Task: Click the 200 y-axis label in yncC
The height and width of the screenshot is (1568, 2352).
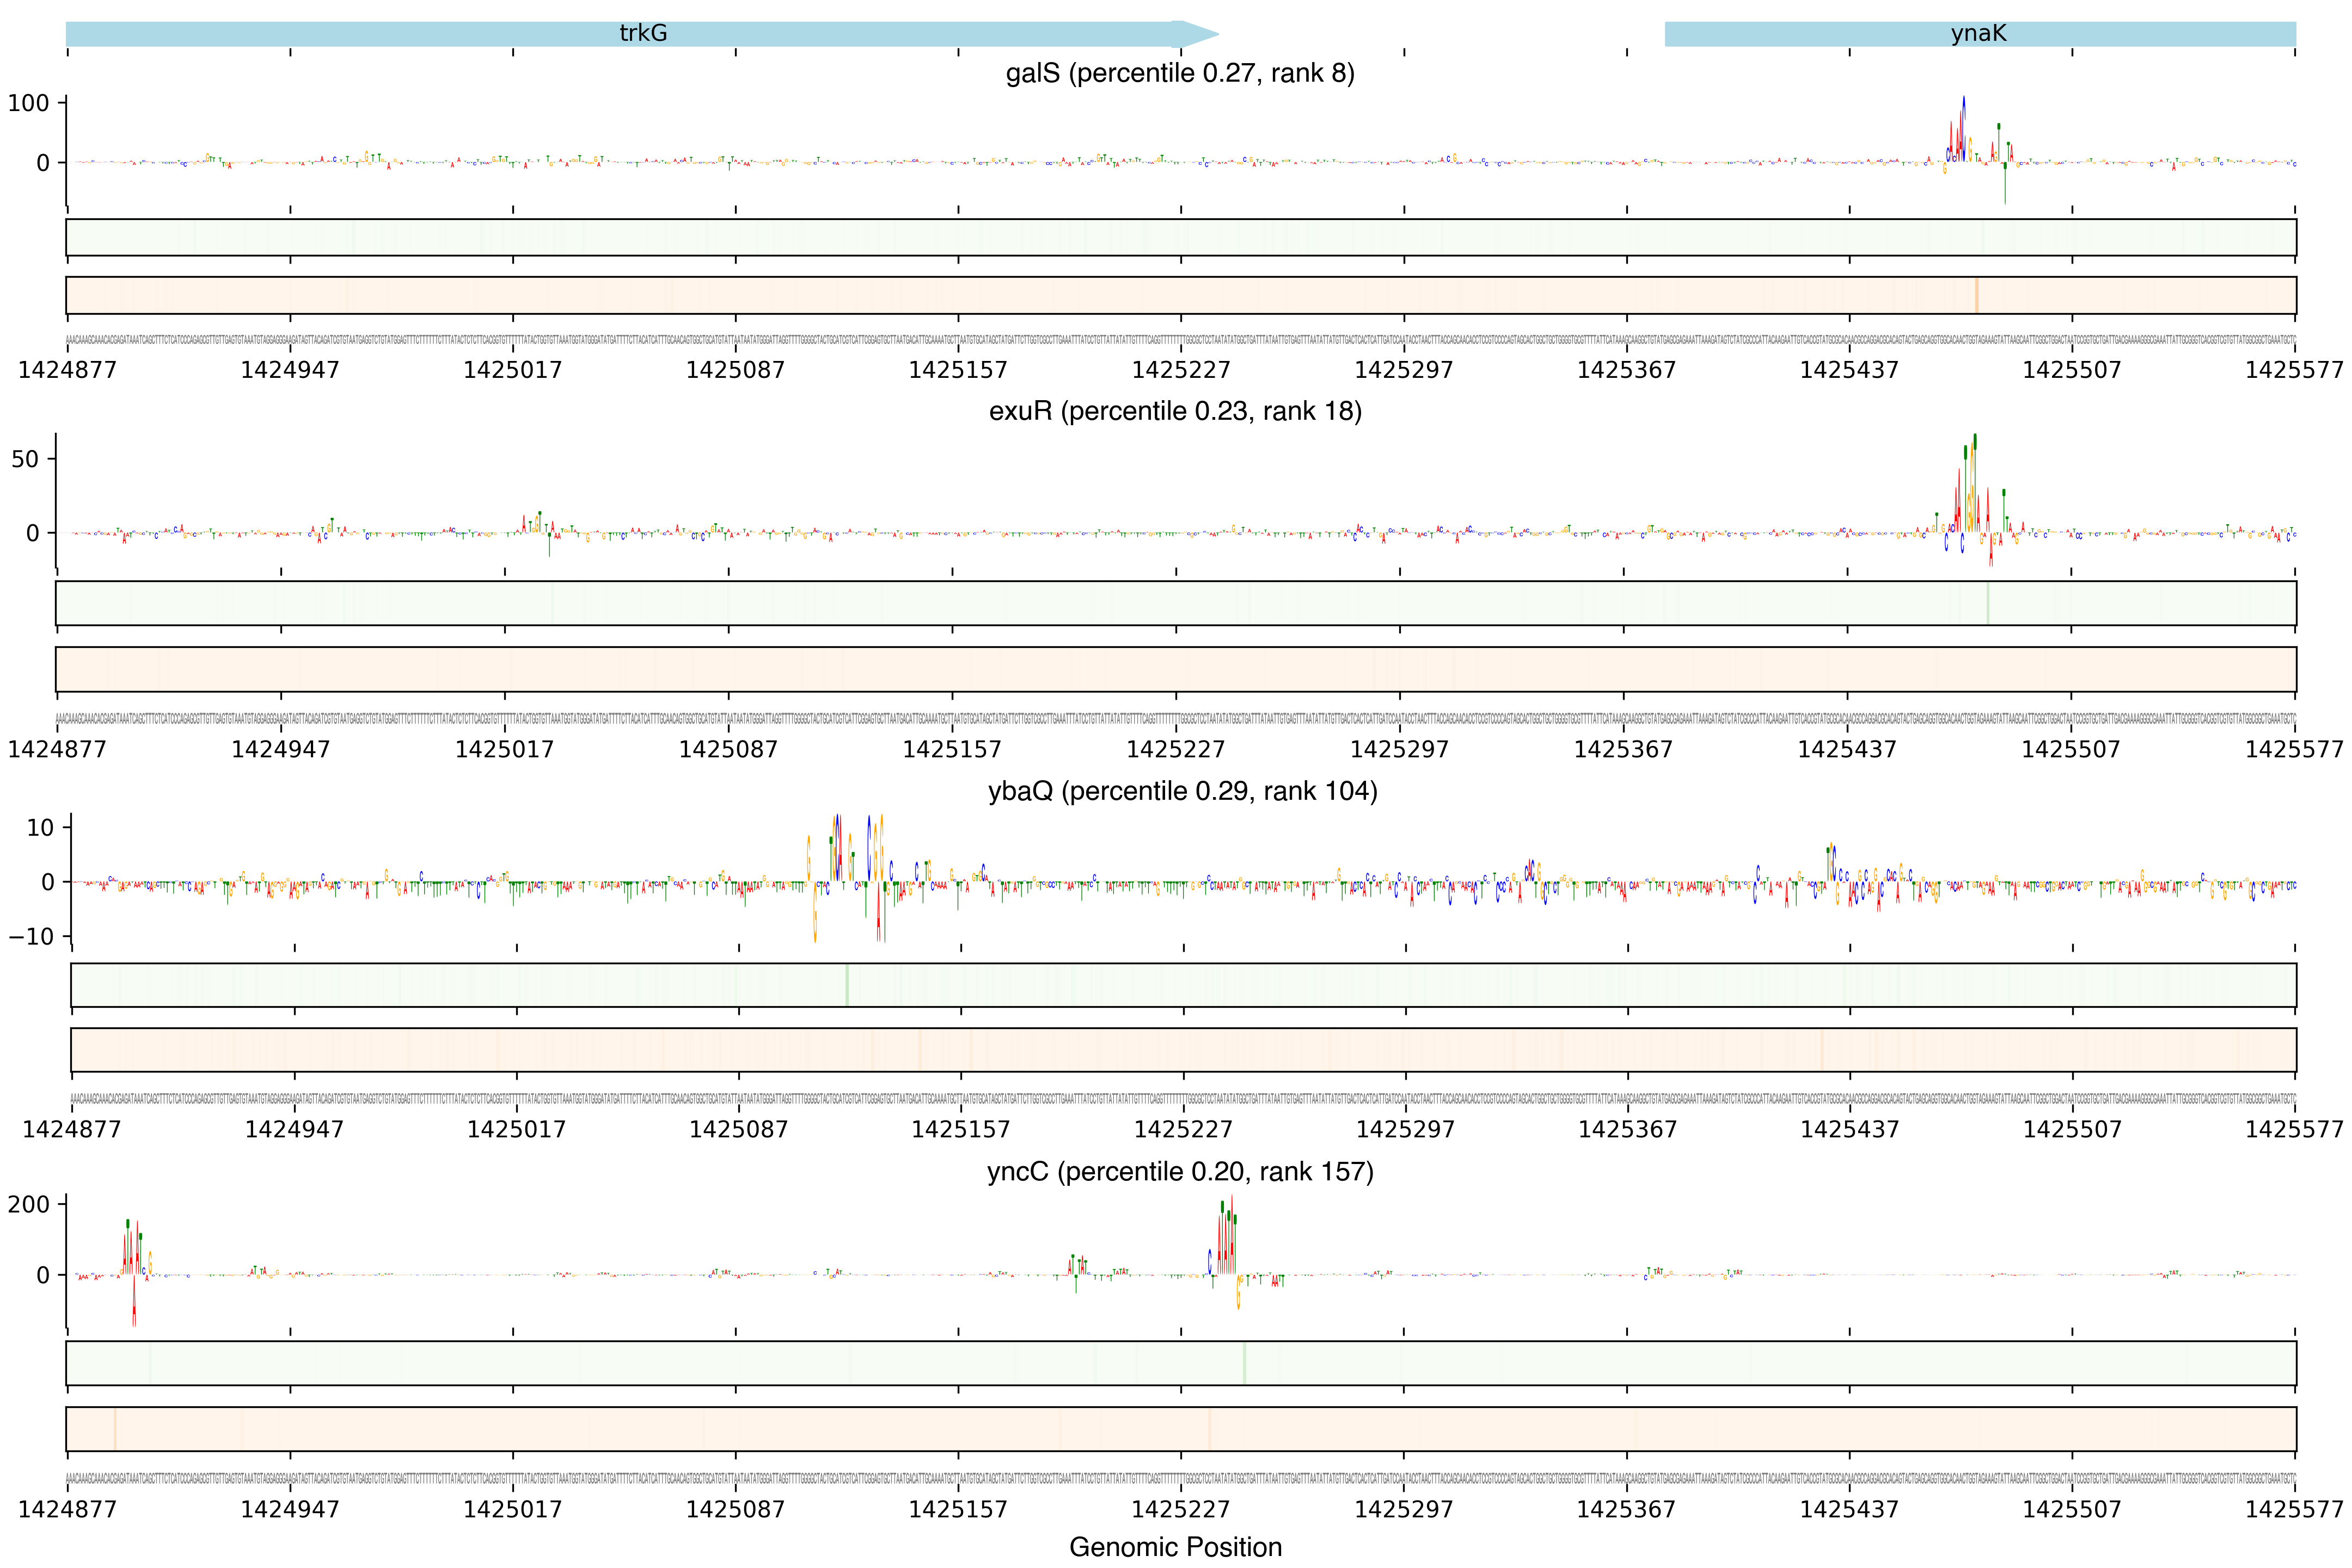Action: pos(28,1204)
